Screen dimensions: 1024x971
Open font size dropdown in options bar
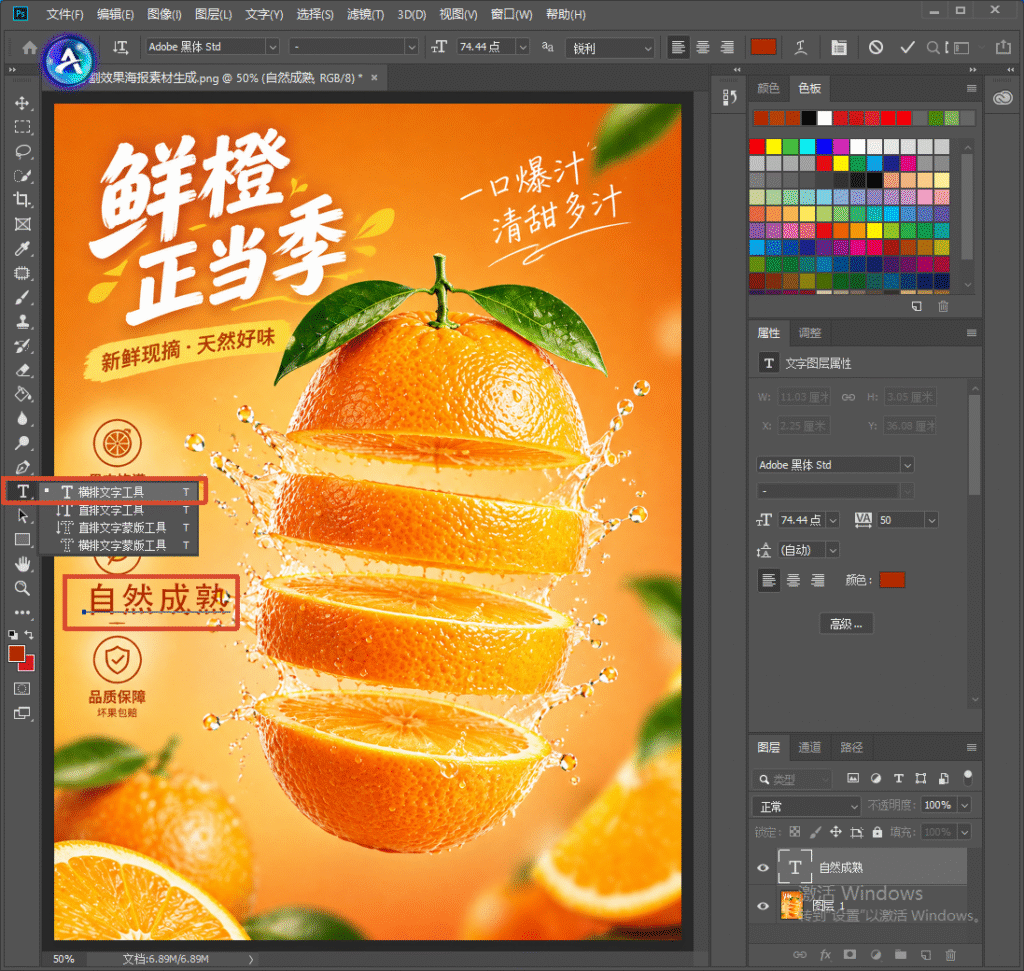coord(522,47)
